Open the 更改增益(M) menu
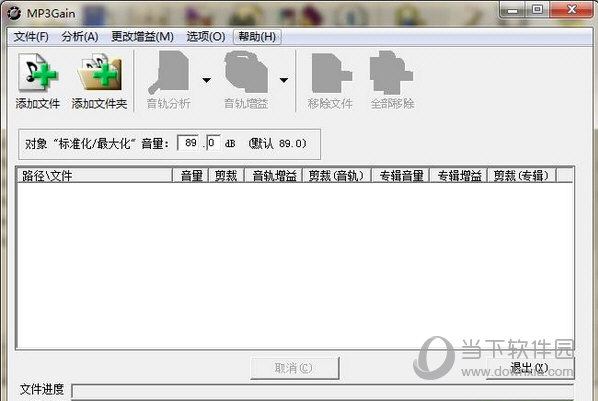 [142, 37]
